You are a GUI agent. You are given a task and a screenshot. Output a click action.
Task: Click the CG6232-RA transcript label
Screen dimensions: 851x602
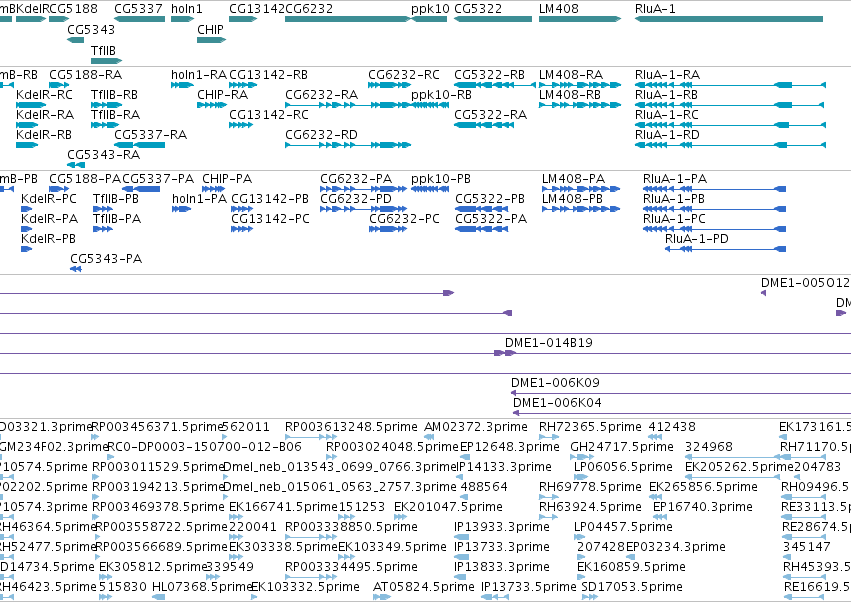pyautogui.click(x=321, y=94)
